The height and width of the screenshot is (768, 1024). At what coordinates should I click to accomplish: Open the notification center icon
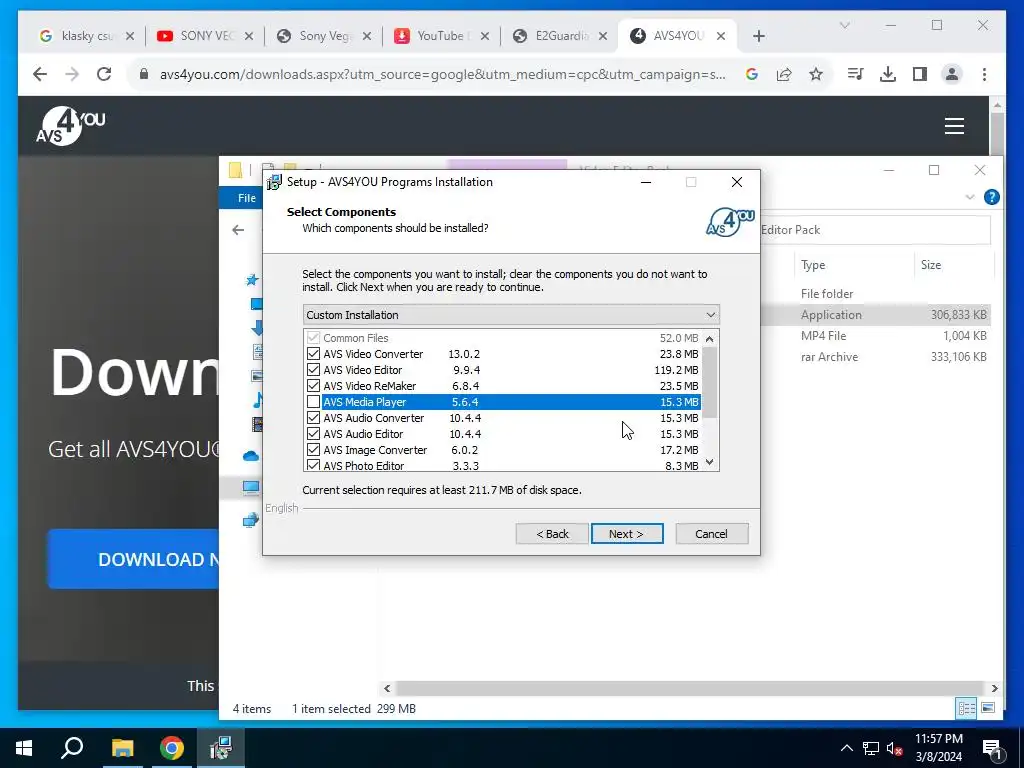pos(993,748)
